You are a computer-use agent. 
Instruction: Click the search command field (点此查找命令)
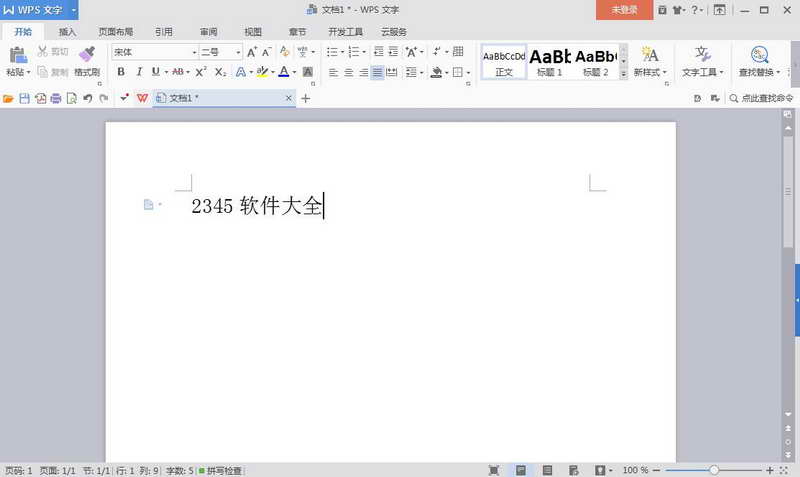click(761, 98)
